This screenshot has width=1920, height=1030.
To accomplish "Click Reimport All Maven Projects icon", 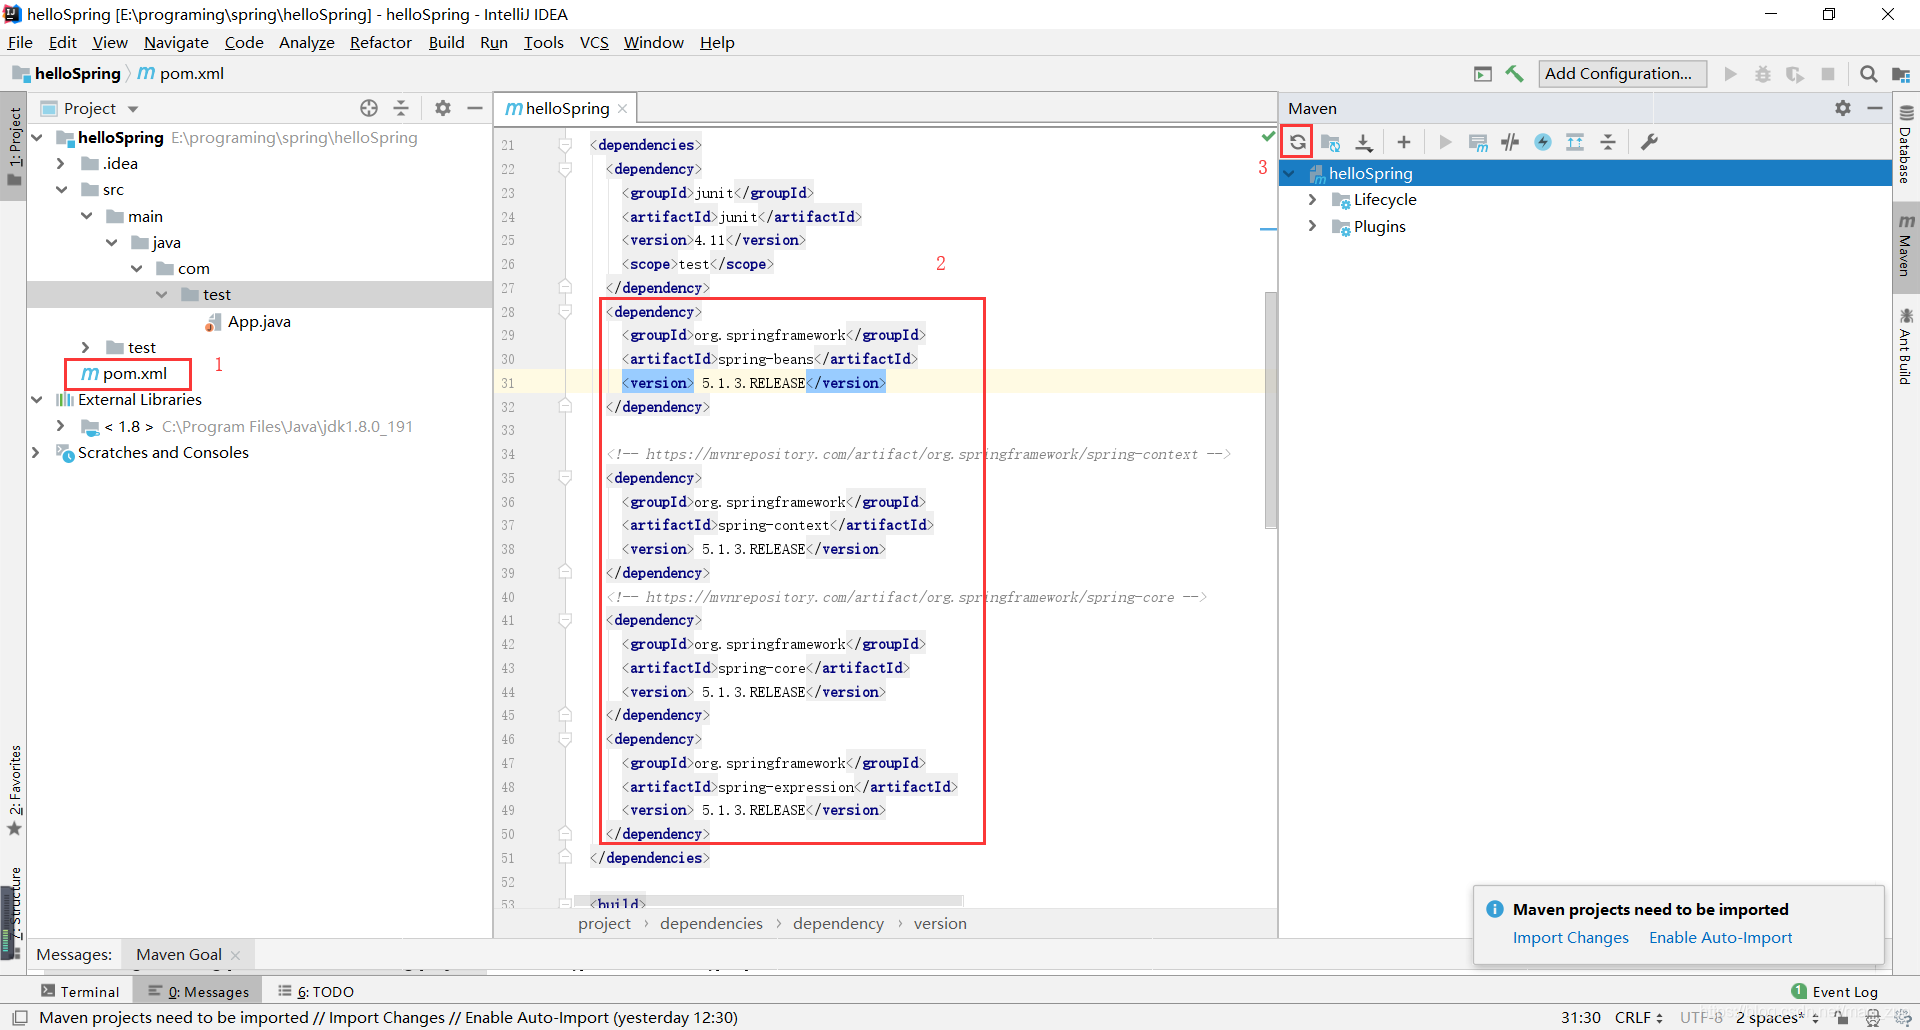I will pyautogui.click(x=1297, y=142).
